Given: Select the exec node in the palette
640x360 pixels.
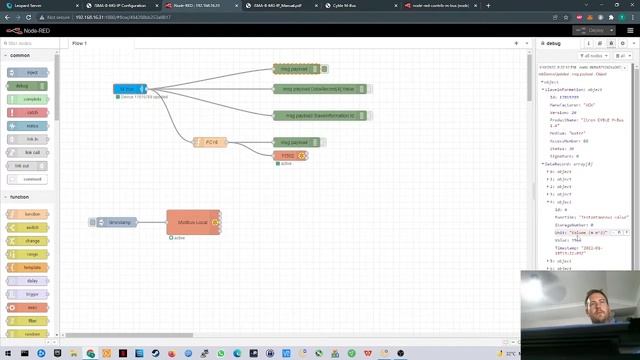Looking at the screenshot, I should point(27,307).
